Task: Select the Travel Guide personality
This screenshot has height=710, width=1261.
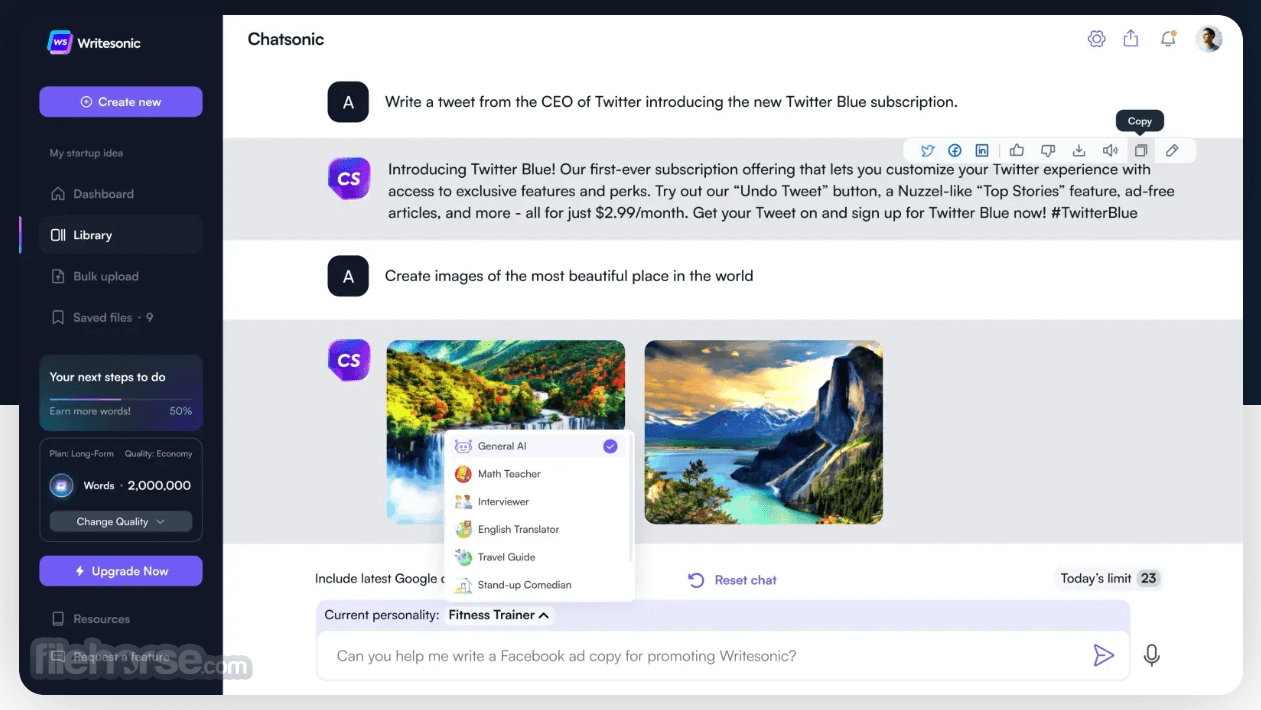Action: tap(538, 557)
